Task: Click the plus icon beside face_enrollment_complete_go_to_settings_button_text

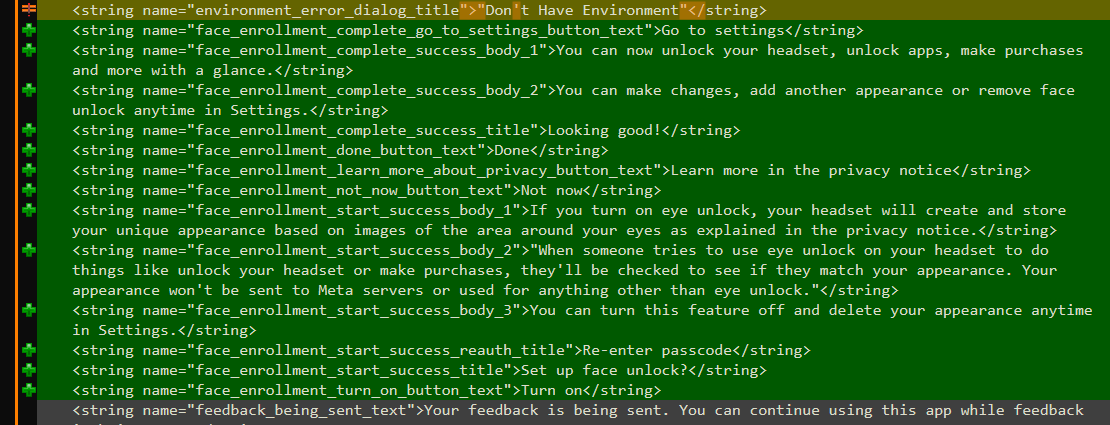Action: coord(29,30)
